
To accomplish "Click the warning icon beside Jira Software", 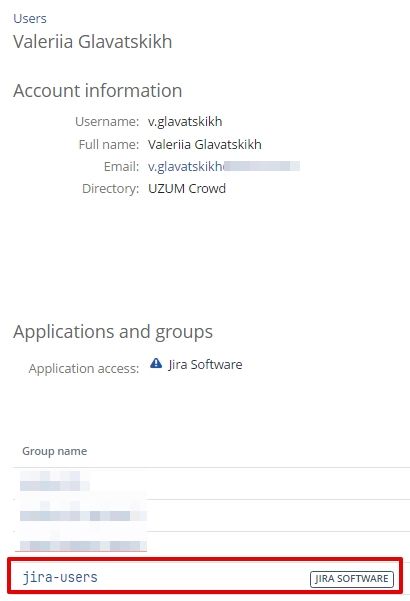I will click(x=156, y=363).
